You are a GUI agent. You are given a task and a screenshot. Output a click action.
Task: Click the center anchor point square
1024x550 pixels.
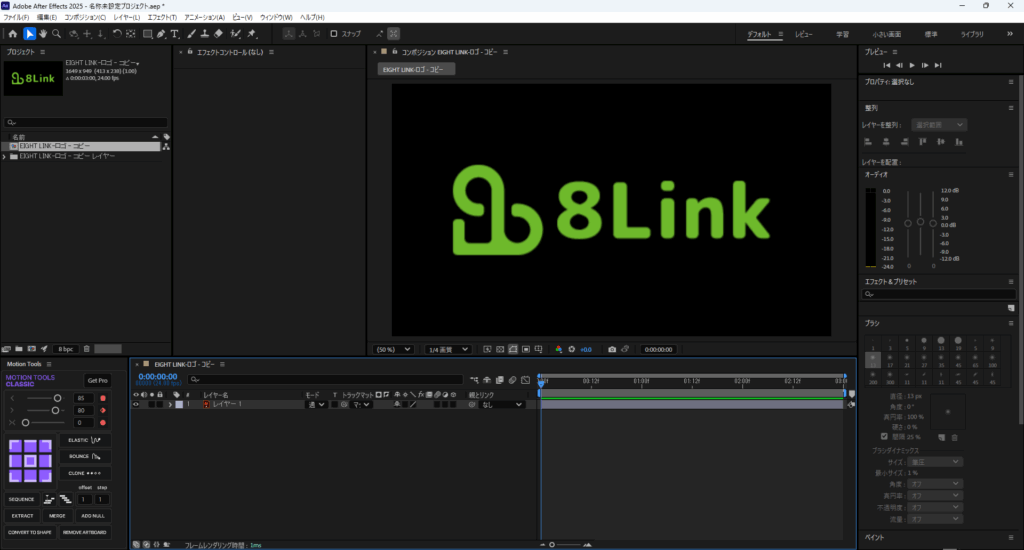tap(30, 461)
